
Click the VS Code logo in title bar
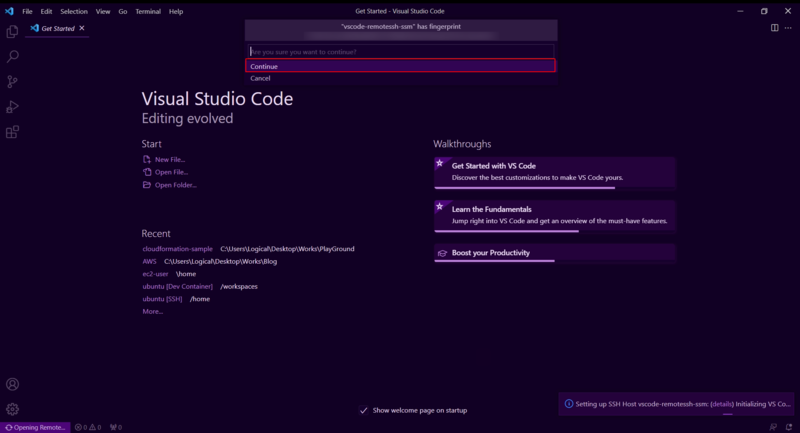[9, 11]
